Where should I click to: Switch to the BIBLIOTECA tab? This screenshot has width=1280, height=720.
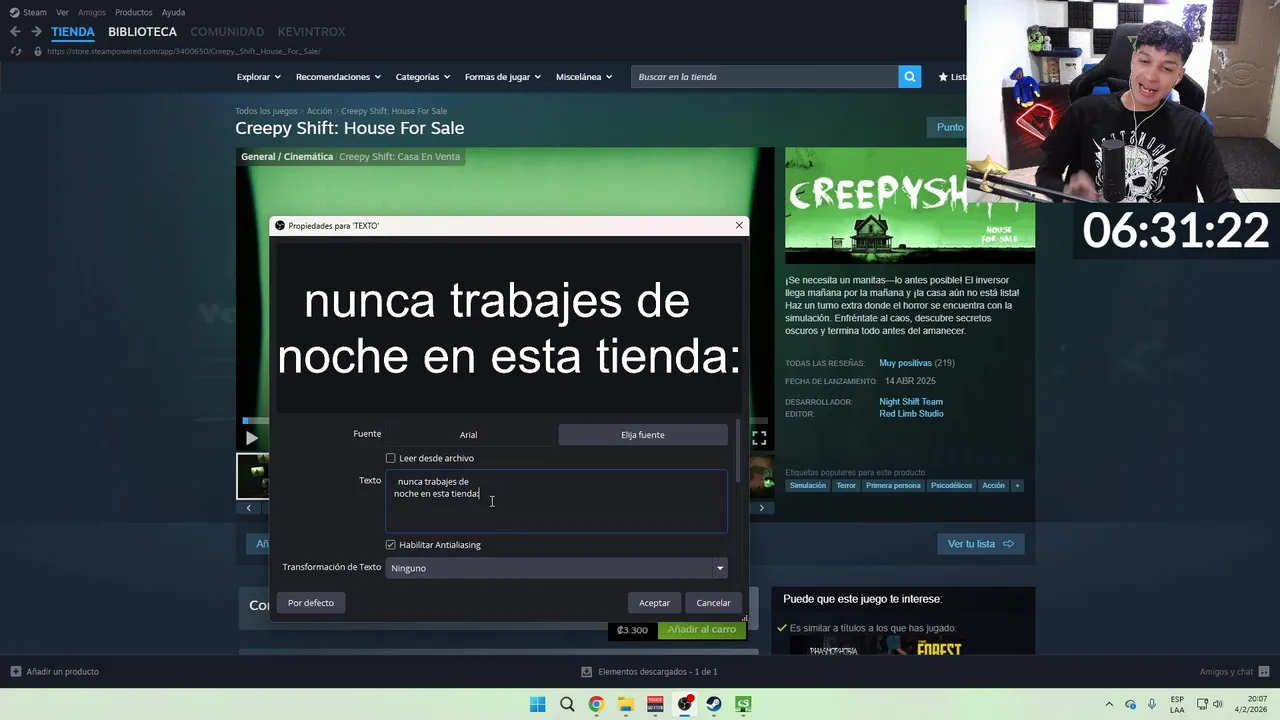(x=142, y=32)
